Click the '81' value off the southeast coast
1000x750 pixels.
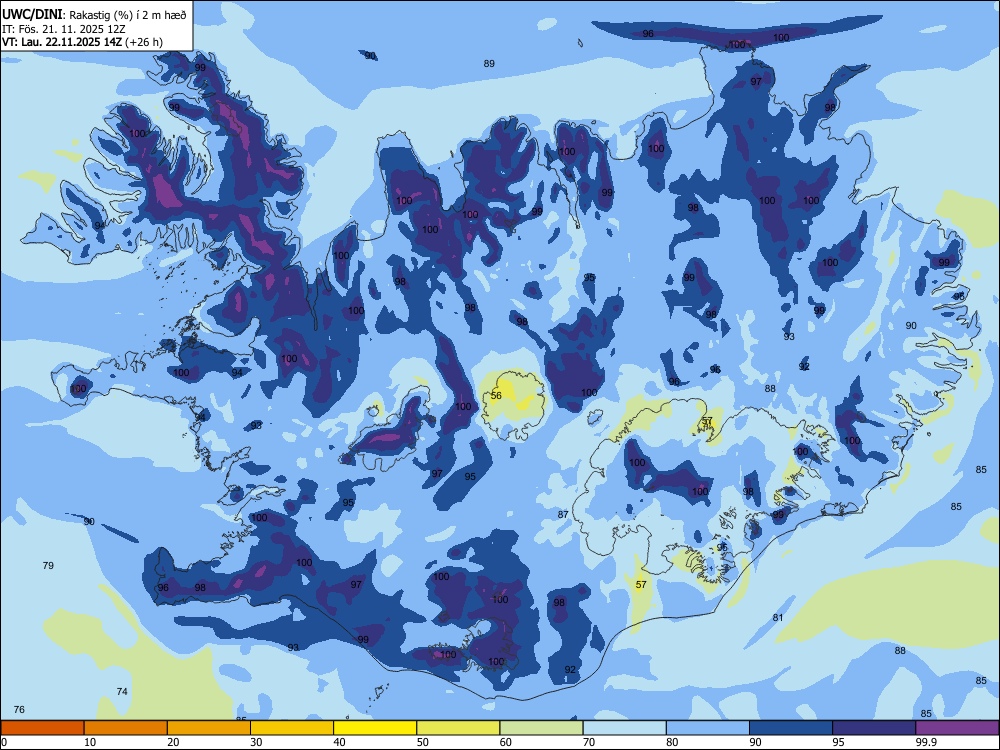777,617
